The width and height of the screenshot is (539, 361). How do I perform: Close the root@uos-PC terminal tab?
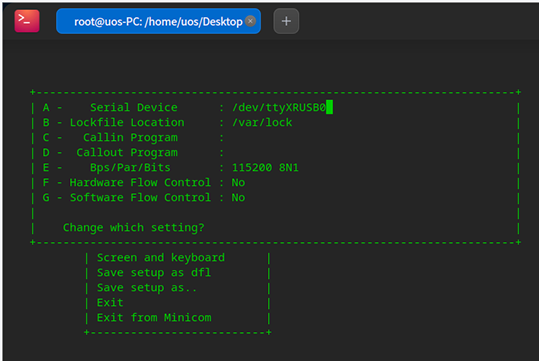250,21
